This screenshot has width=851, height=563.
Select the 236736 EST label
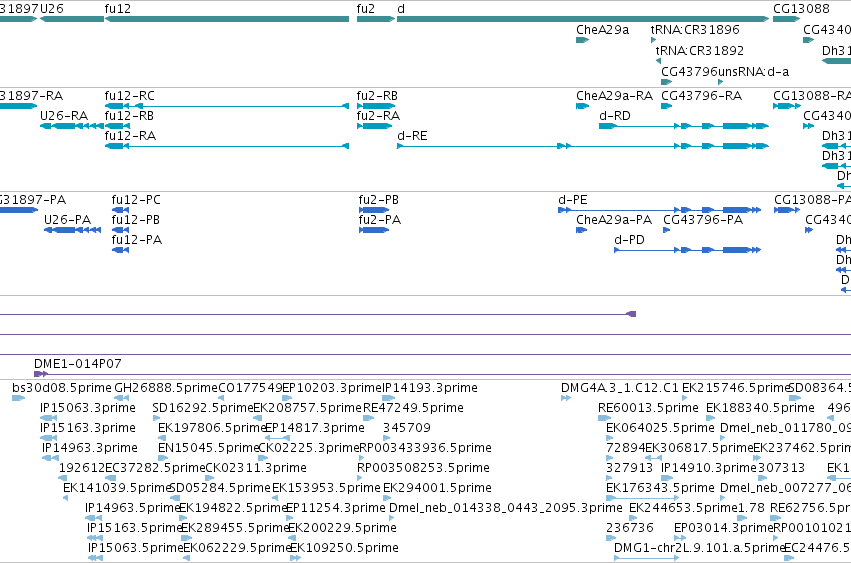[x=630, y=528]
